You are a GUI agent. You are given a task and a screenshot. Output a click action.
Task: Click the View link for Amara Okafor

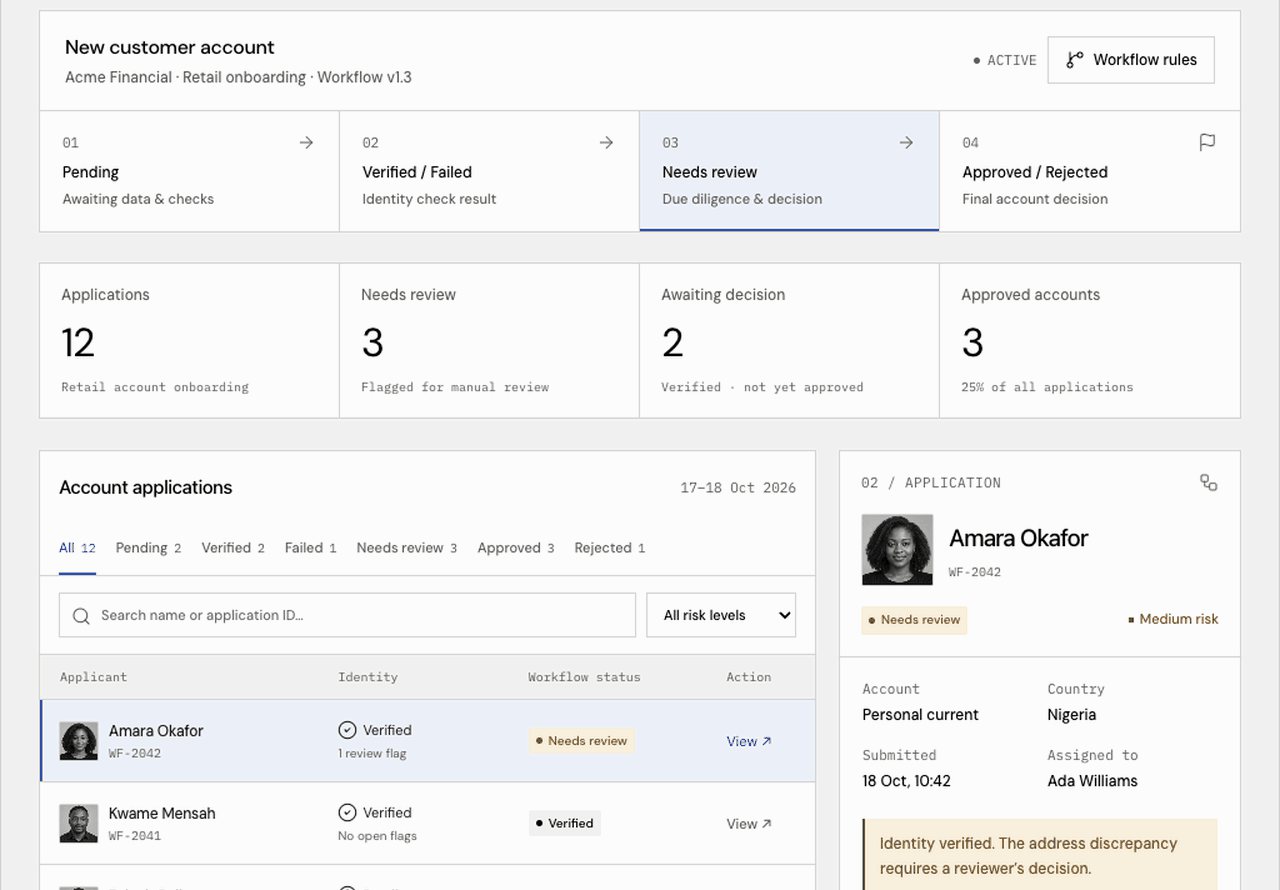(x=749, y=741)
